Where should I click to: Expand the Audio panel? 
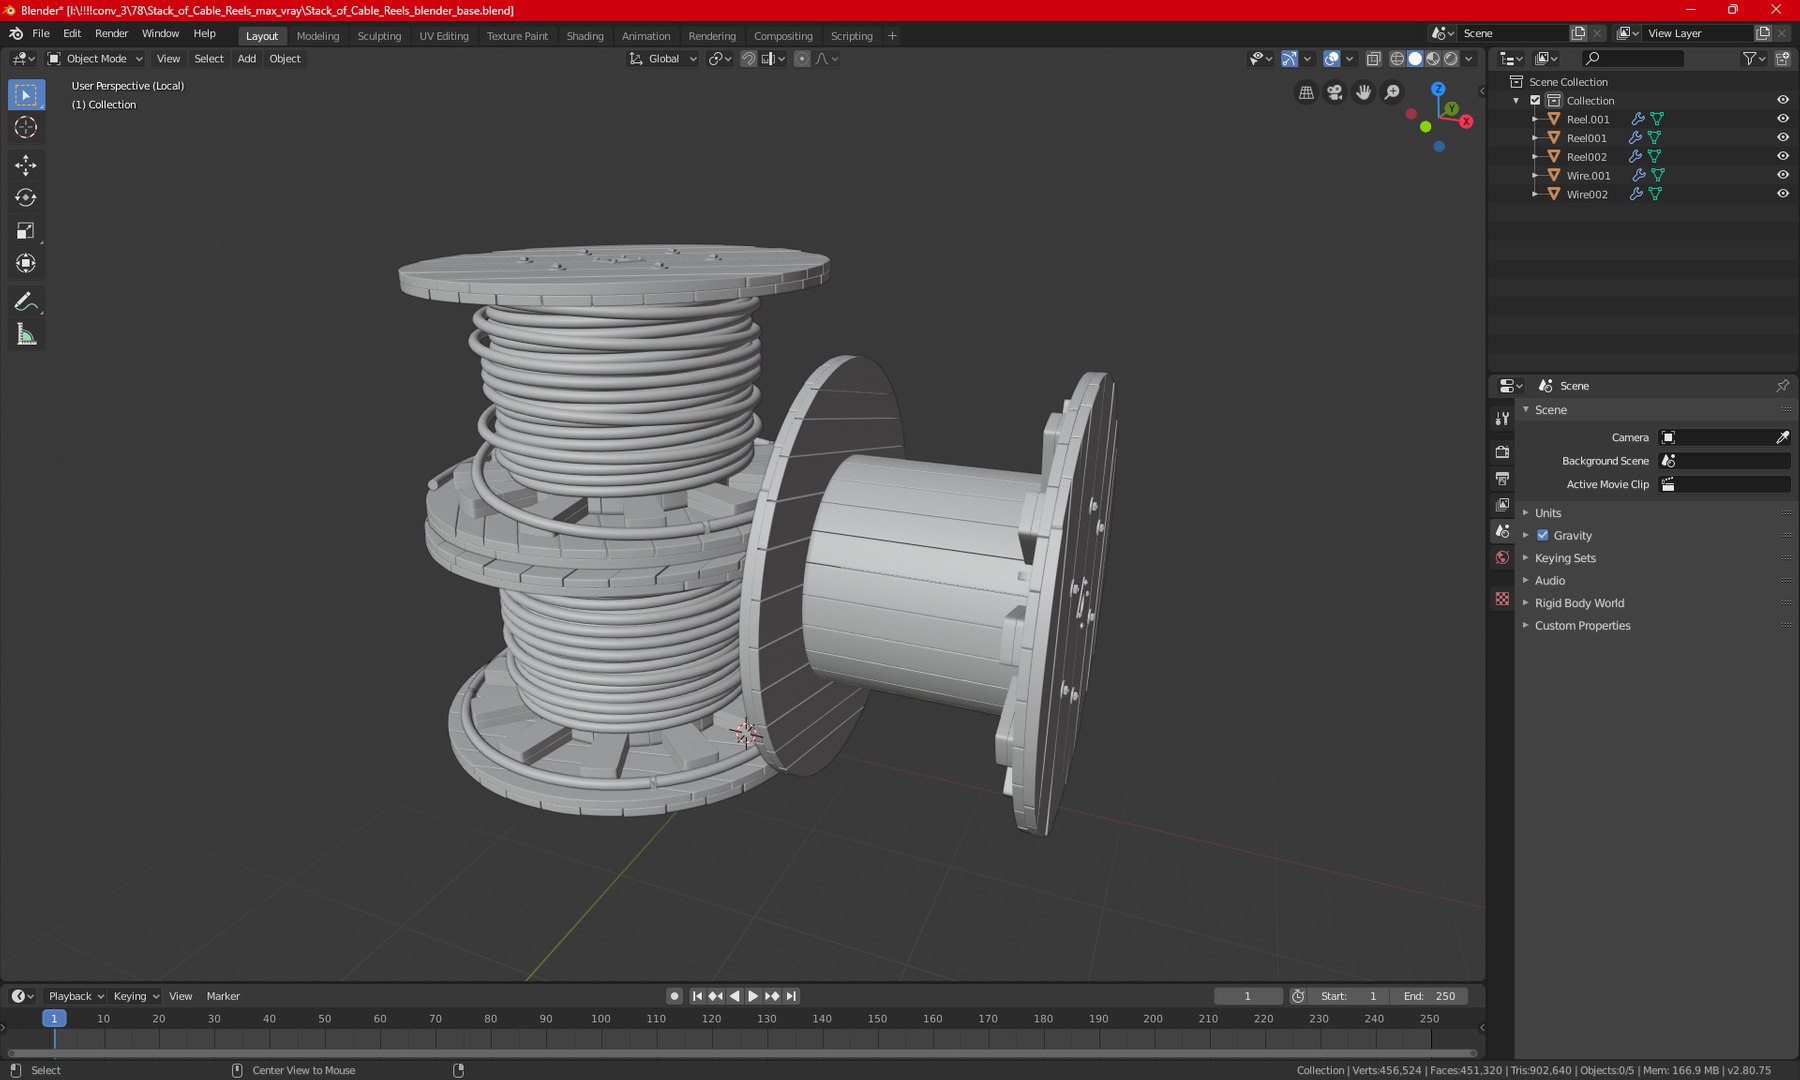click(1550, 581)
